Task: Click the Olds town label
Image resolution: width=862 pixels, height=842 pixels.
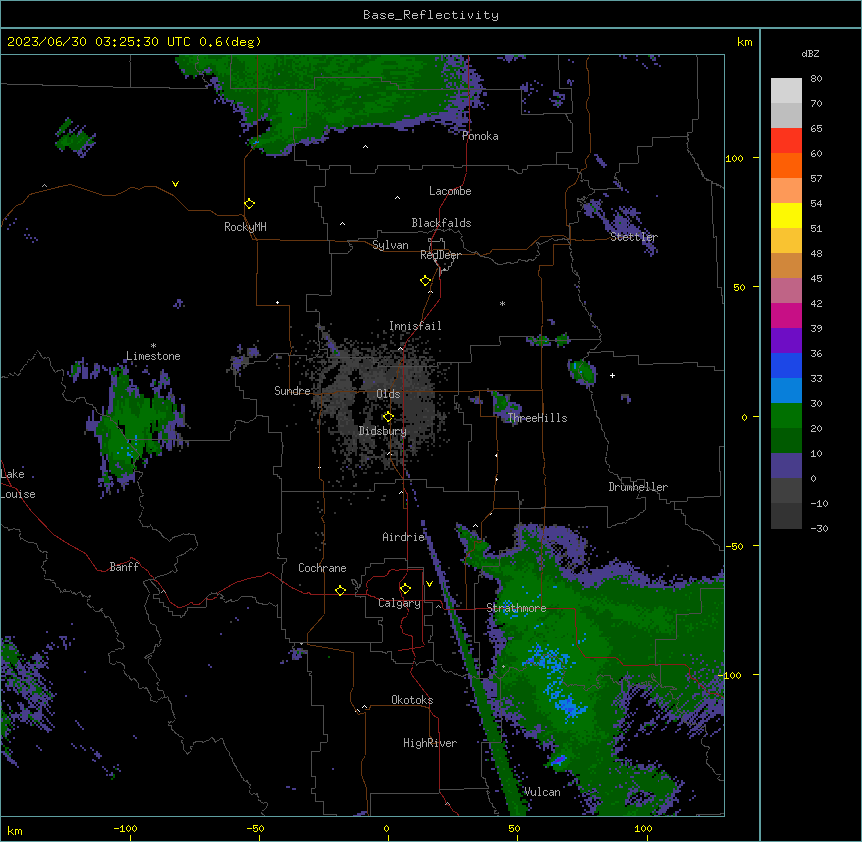Action: [388, 394]
